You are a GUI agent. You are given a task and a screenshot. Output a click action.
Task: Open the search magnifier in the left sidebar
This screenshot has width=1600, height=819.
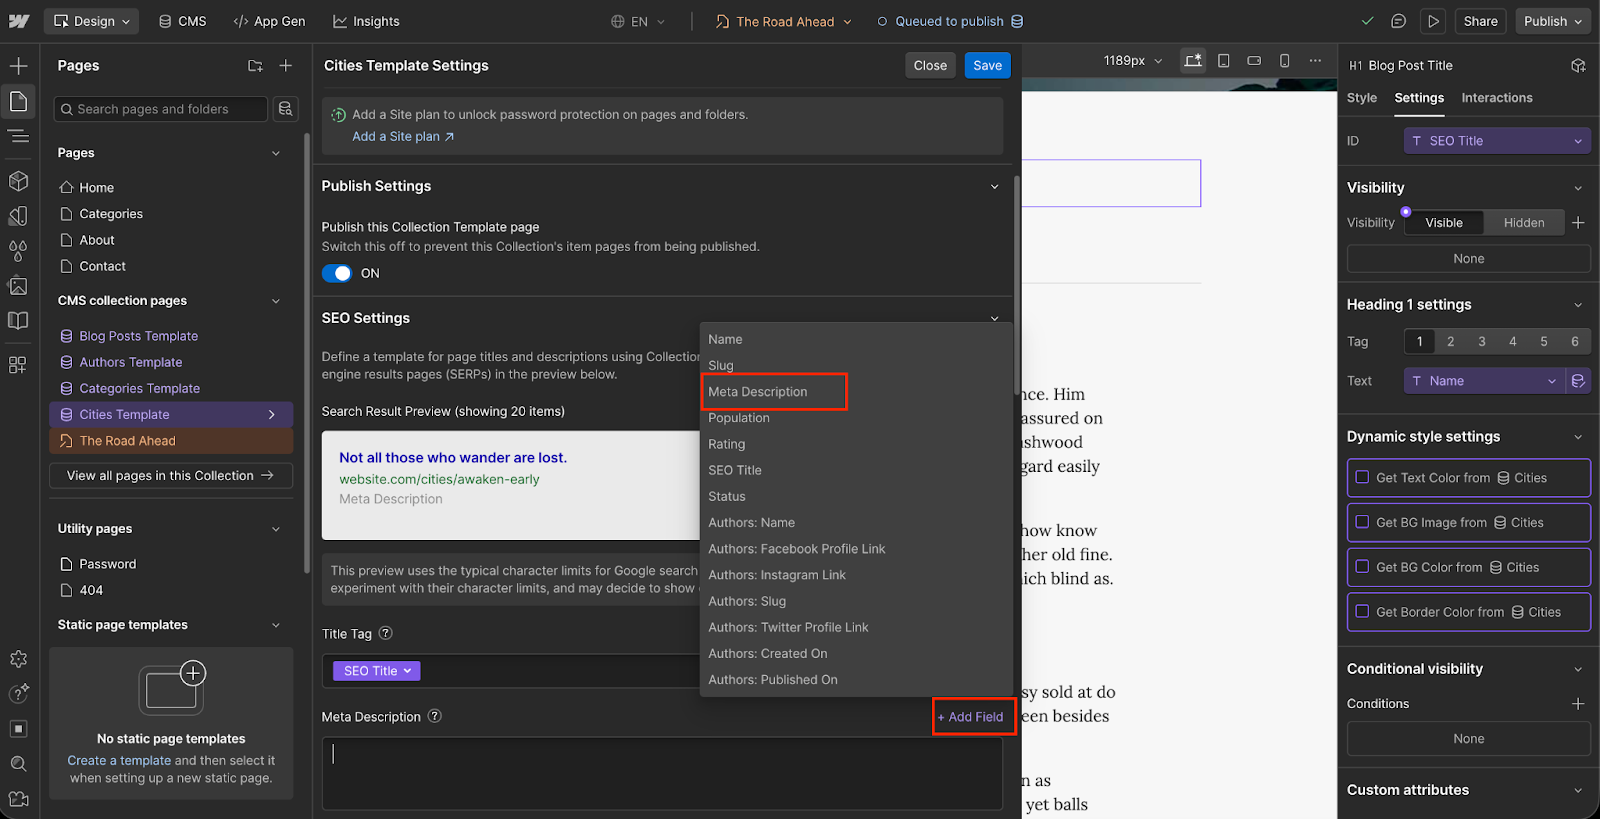18,764
